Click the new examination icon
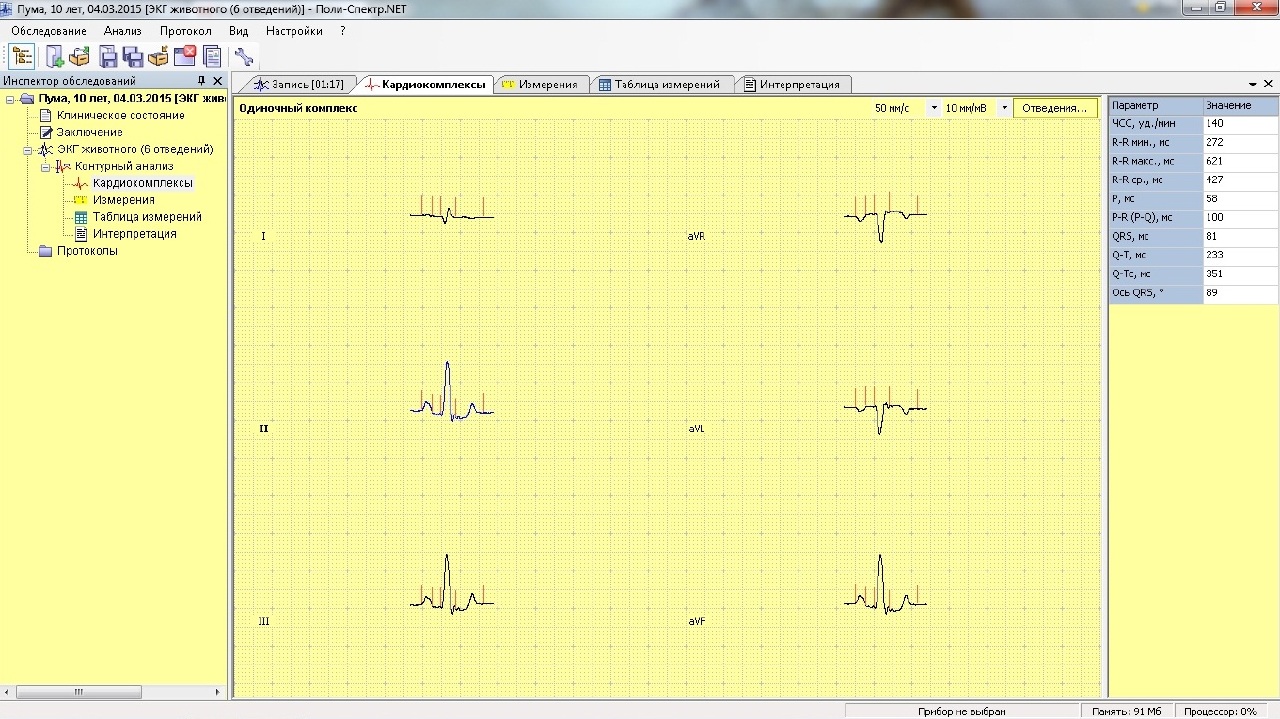This screenshot has height=719, width=1280. coord(56,57)
